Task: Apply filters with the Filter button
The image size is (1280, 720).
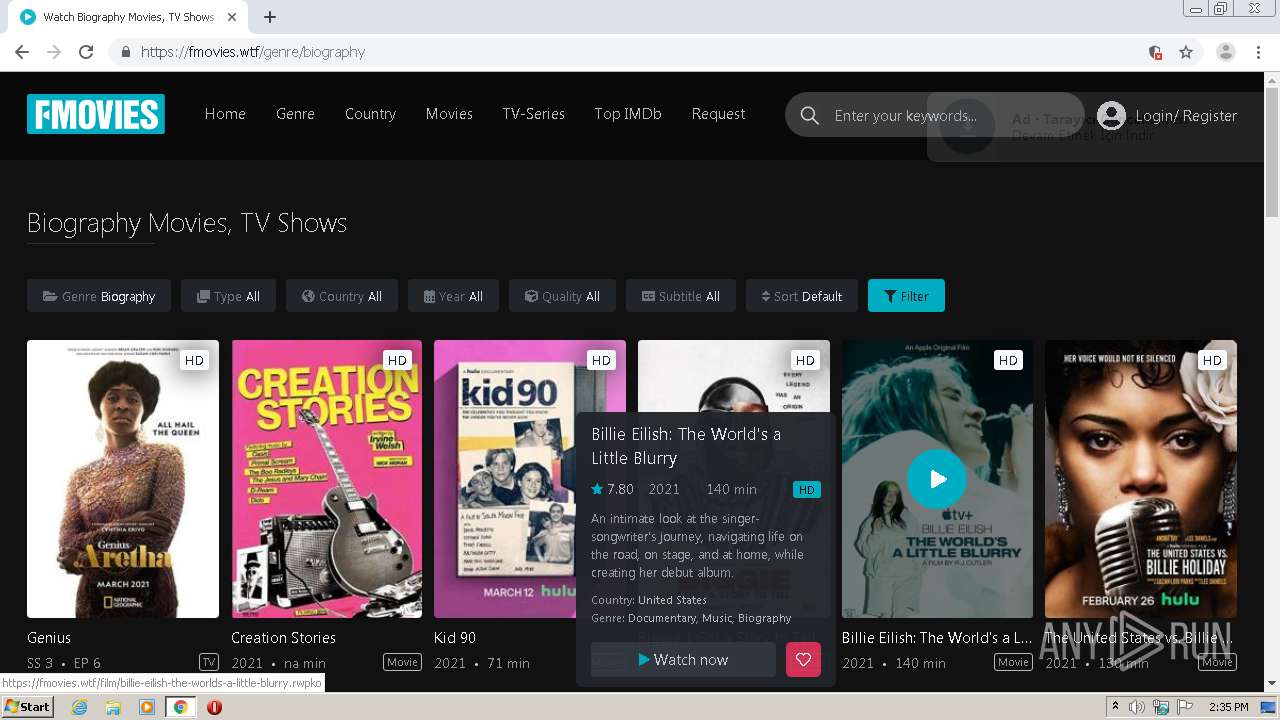Action: point(906,296)
